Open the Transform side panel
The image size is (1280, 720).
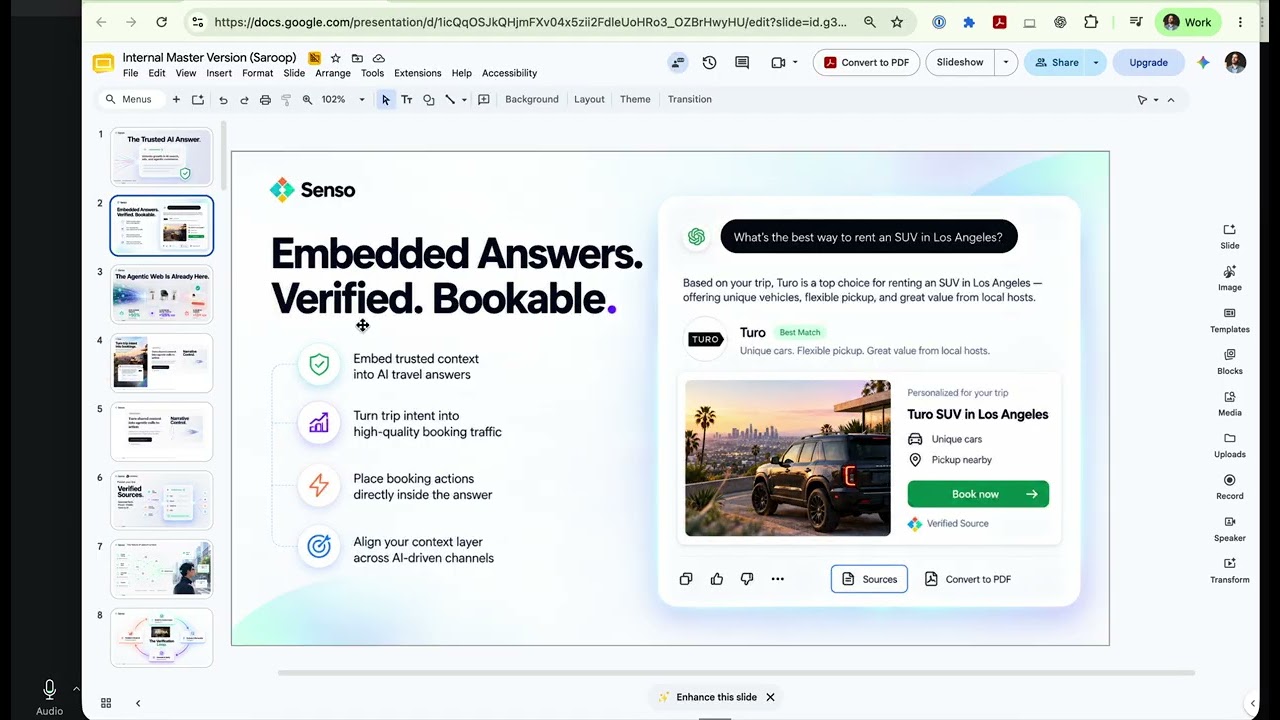click(x=1230, y=570)
